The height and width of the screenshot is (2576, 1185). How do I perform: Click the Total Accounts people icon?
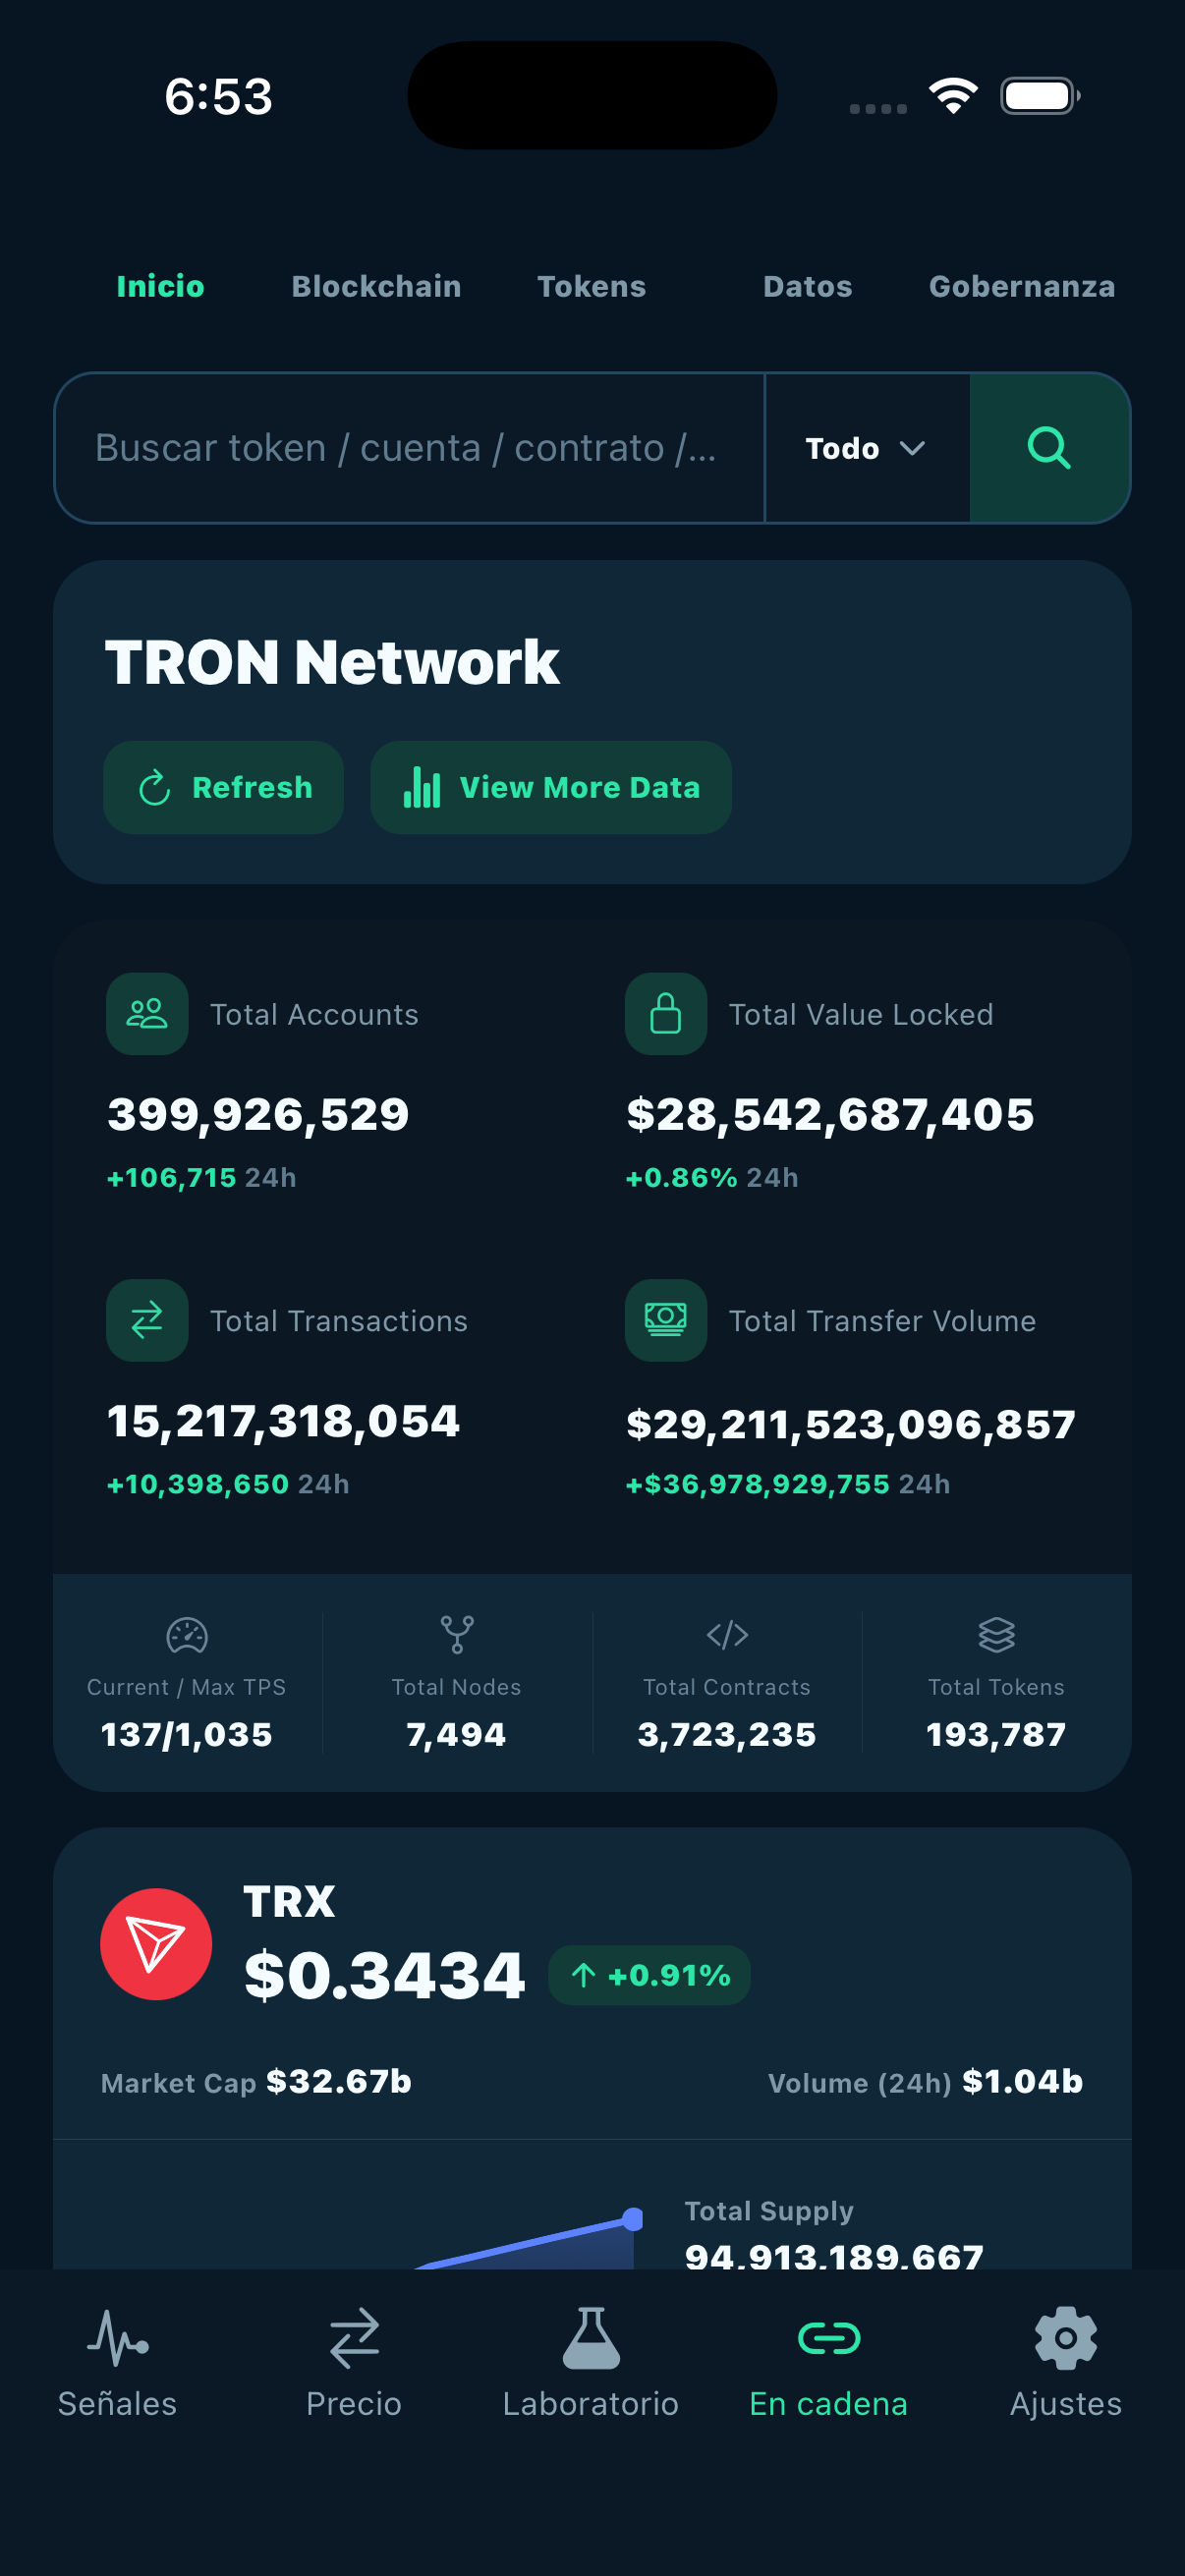coord(147,1014)
